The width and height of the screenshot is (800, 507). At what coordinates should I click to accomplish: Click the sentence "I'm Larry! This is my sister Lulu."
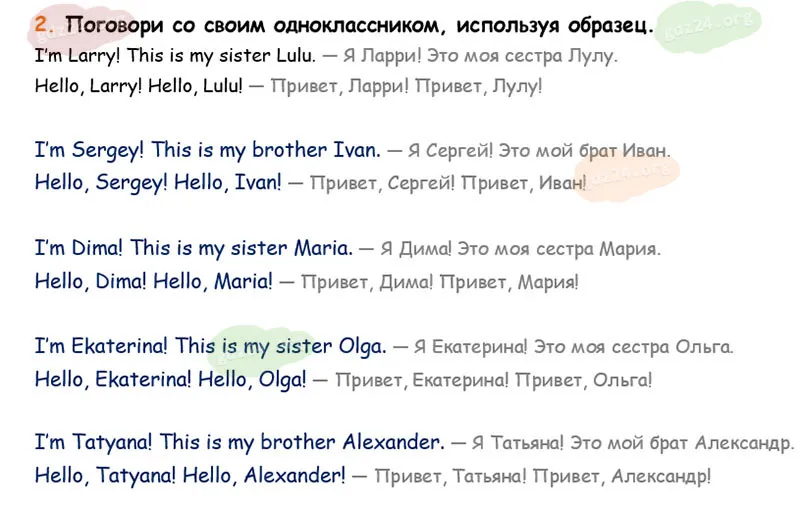point(176,56)
